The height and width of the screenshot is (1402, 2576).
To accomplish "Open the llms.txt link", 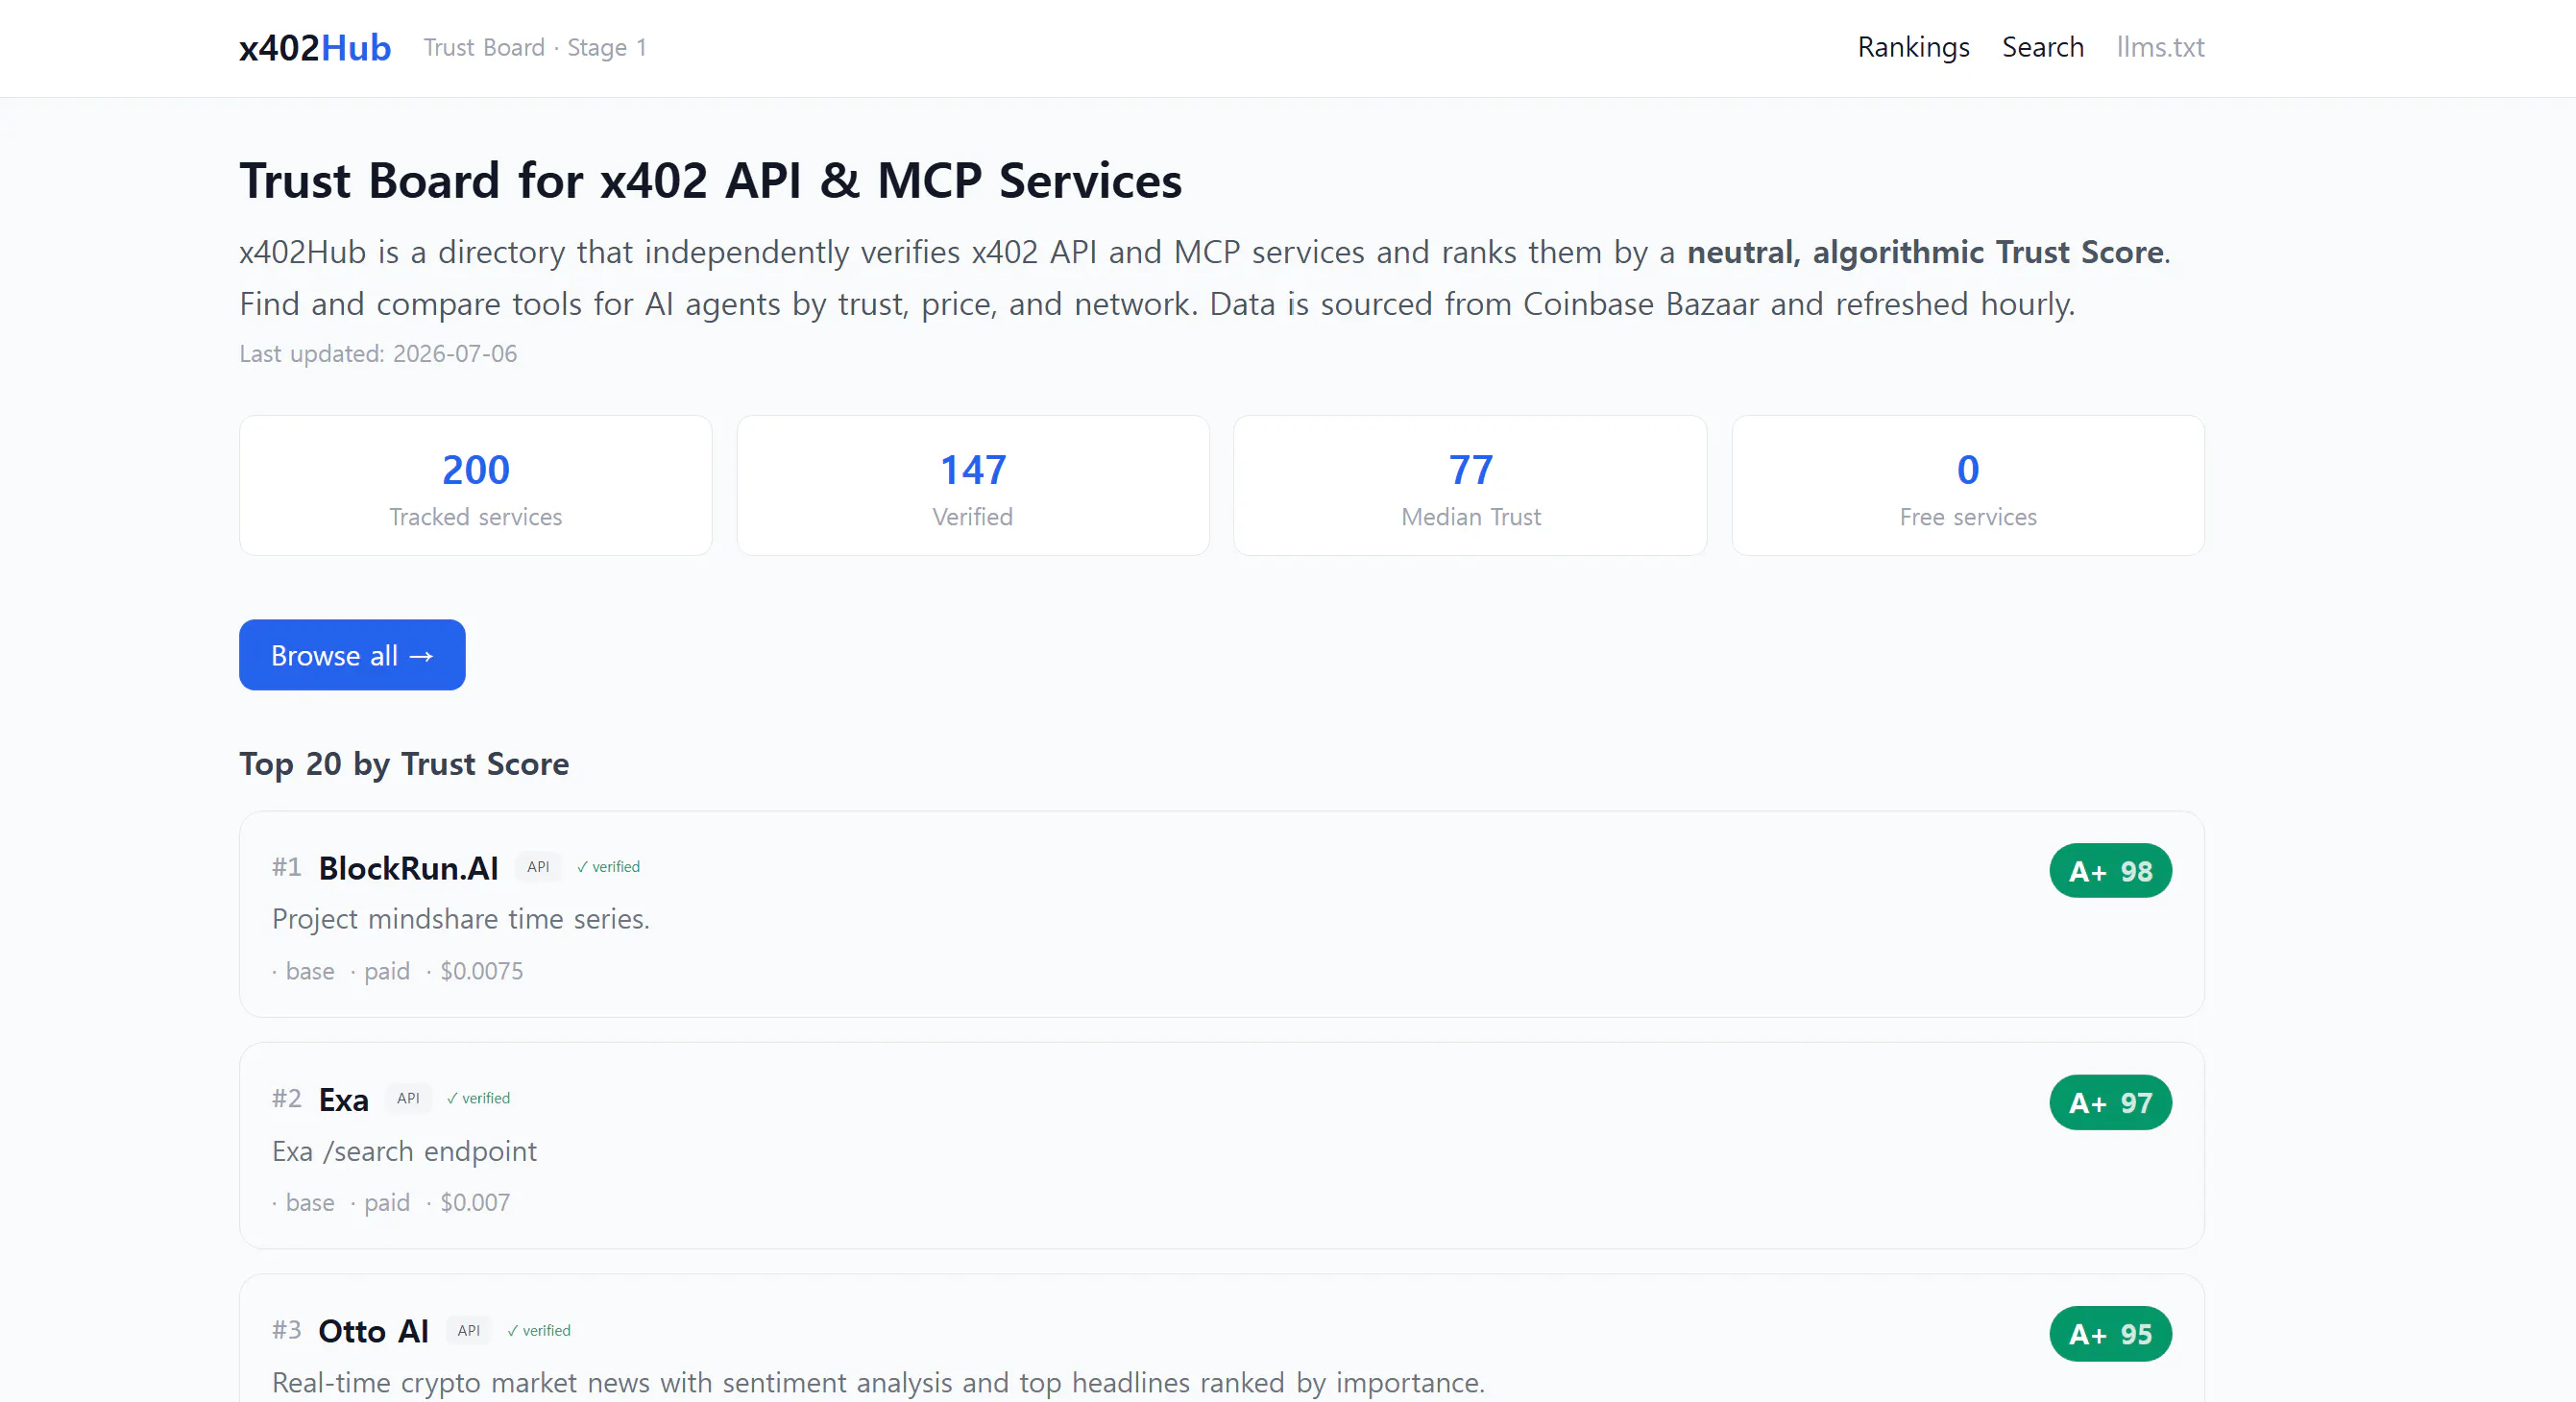I will [2160, 47].
